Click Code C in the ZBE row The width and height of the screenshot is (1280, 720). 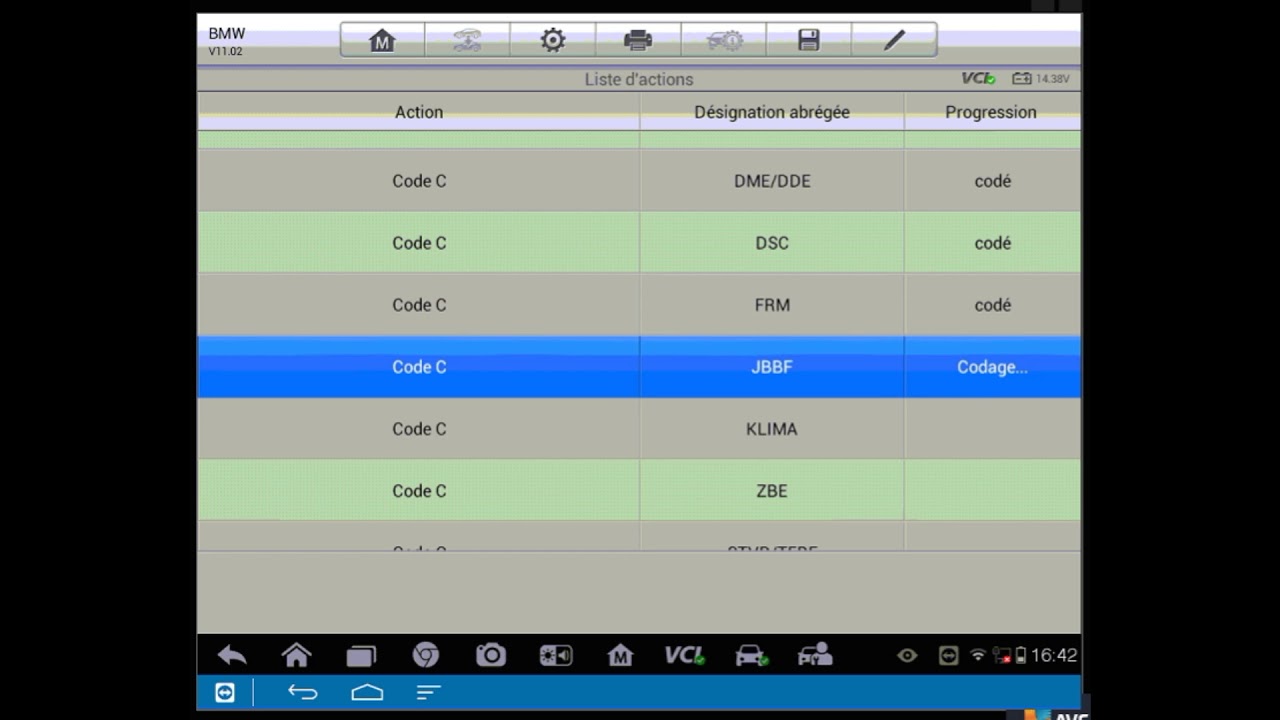coord(419,491)
